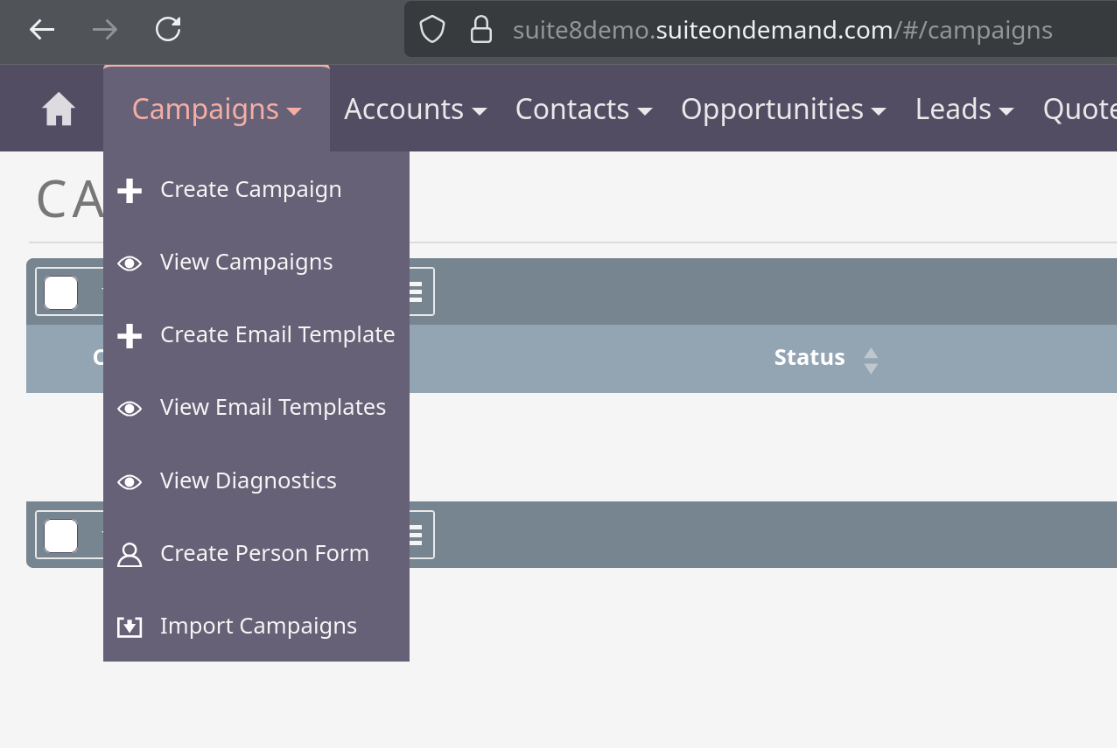The width and height of the screenshot is (1117, 748).
Task: Click the browser address bar URL
Action: [x=782, y=30]
